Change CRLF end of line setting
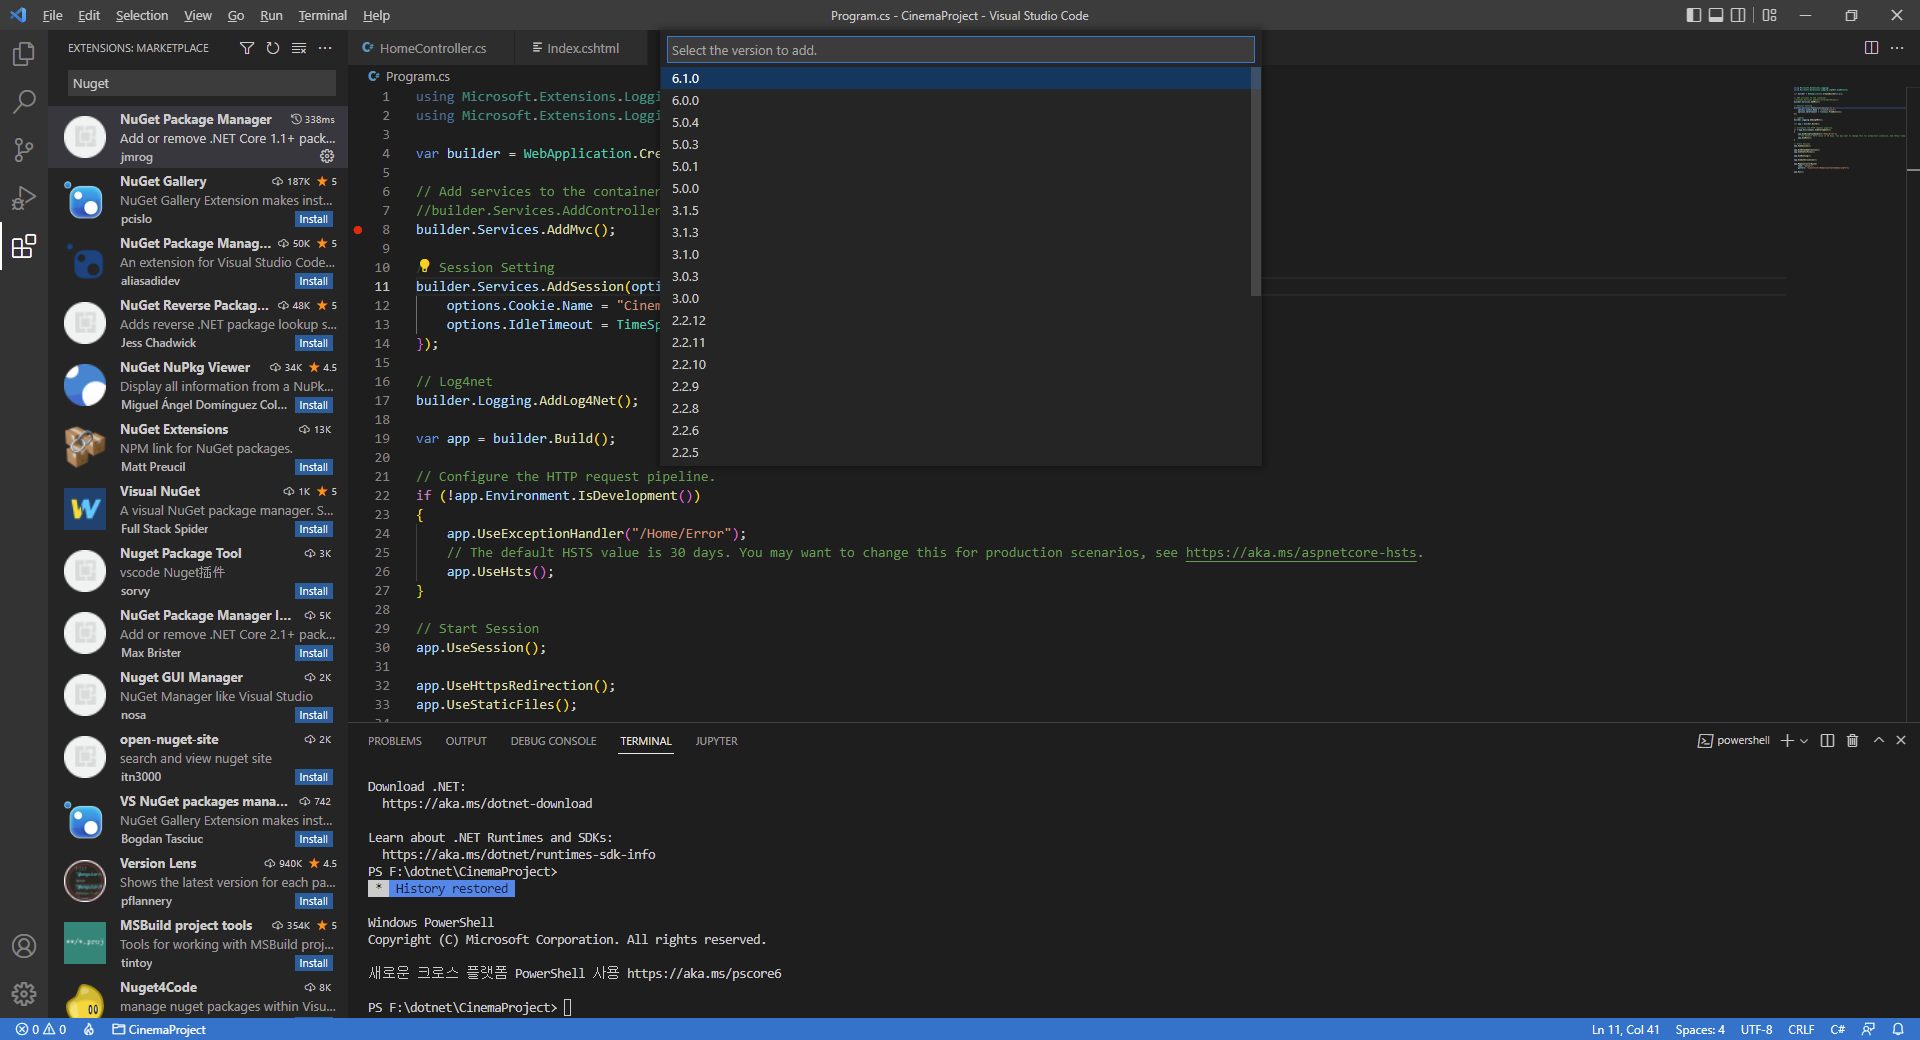The height and width of the screenshot is (1040, 1920). (1801, 1029)
